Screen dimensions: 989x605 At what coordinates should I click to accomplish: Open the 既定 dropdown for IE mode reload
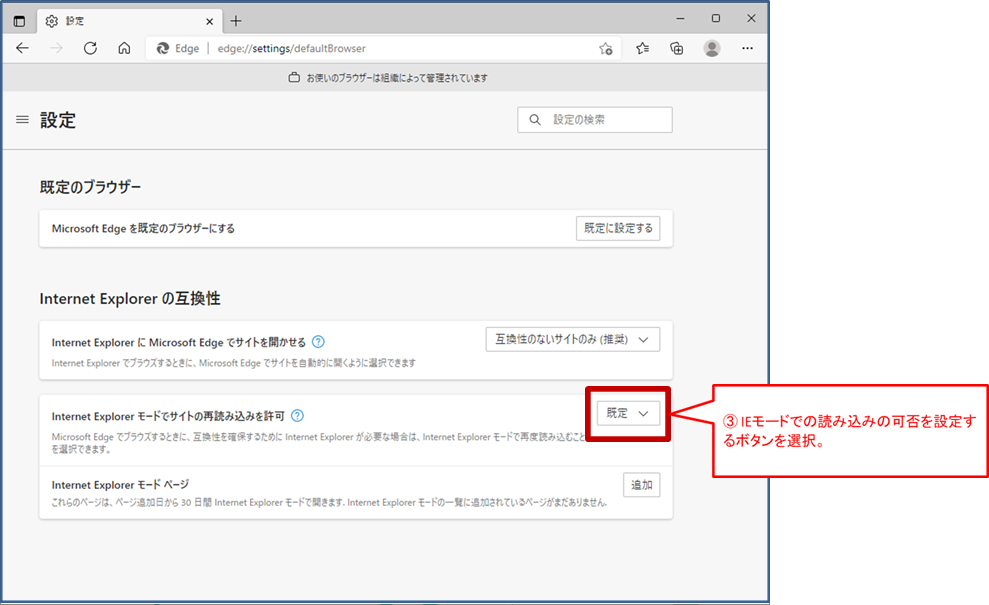tap(628, 413)
